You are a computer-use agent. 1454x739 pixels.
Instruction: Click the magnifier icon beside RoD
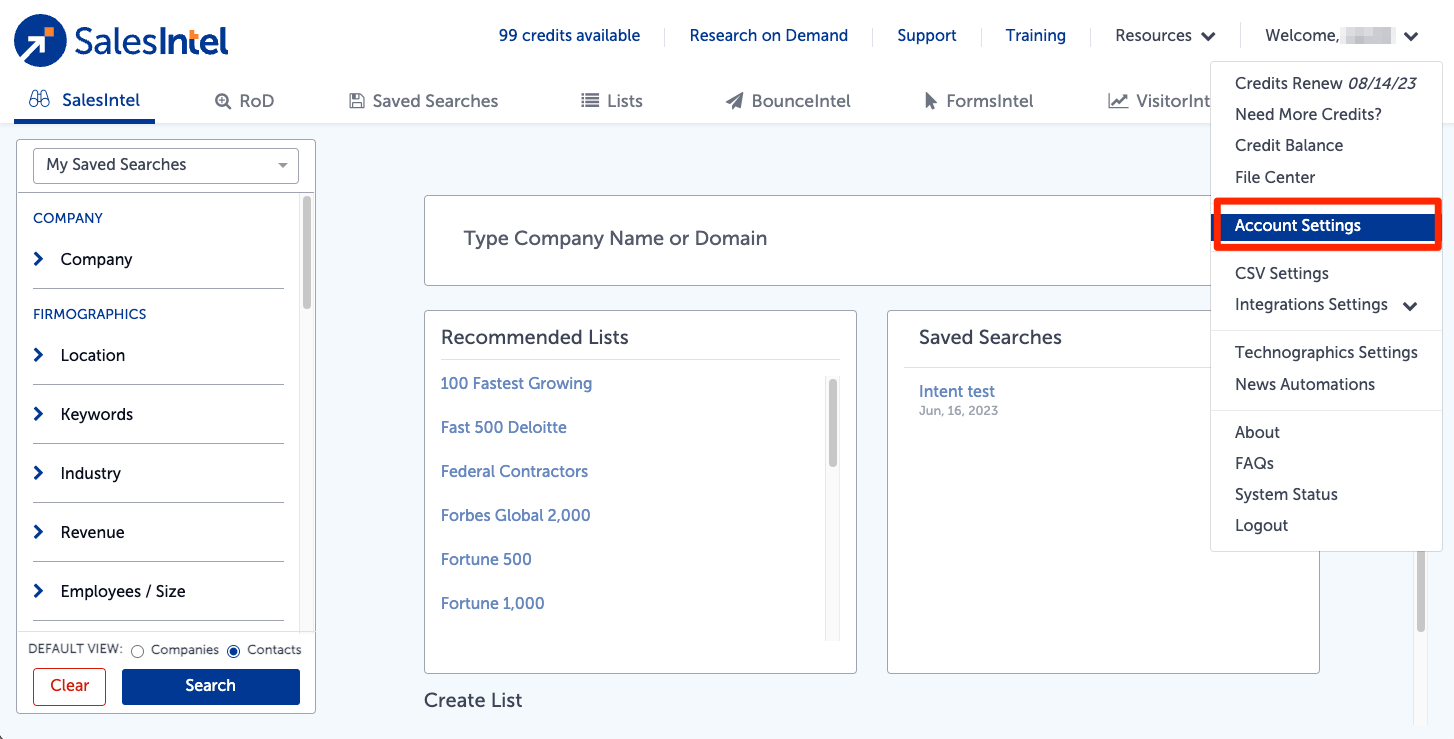tap(223, 101)
